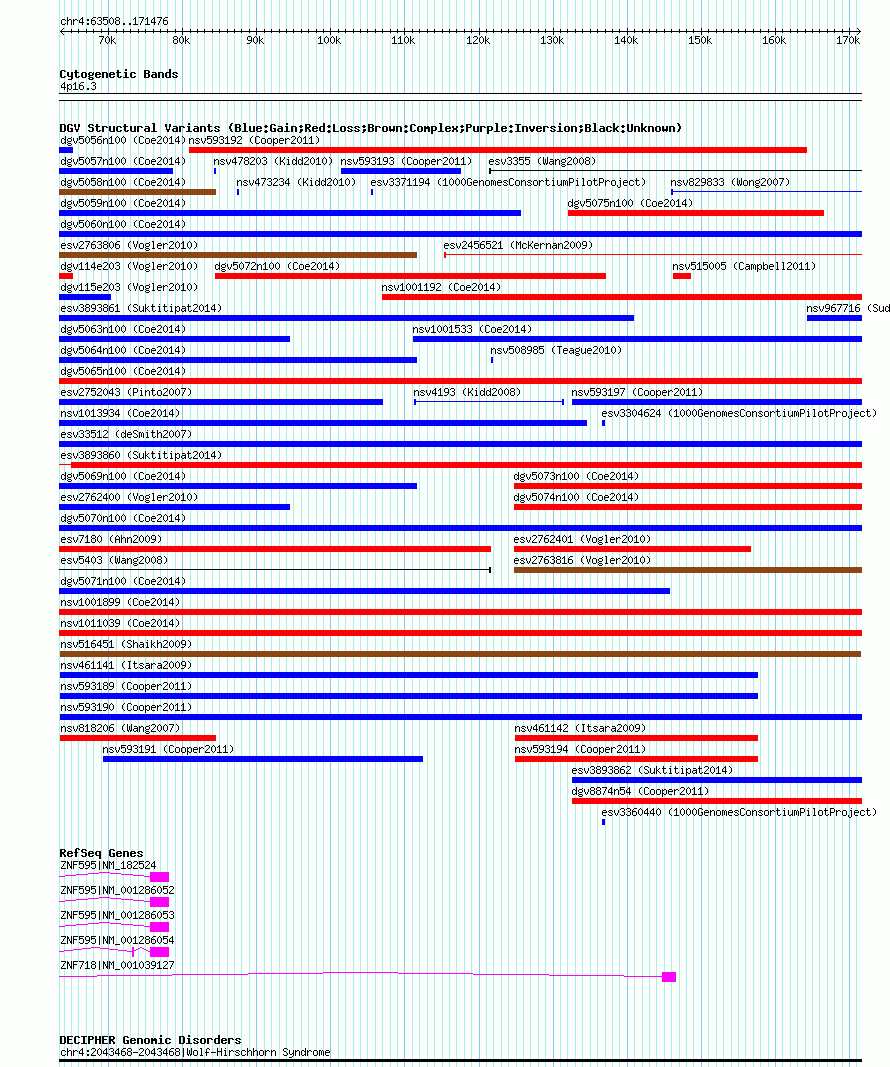Viewport: 890px width, 1067px height.
Task: Click the nsv593191 (Cooper2011) blue bar
Action: 263,759
